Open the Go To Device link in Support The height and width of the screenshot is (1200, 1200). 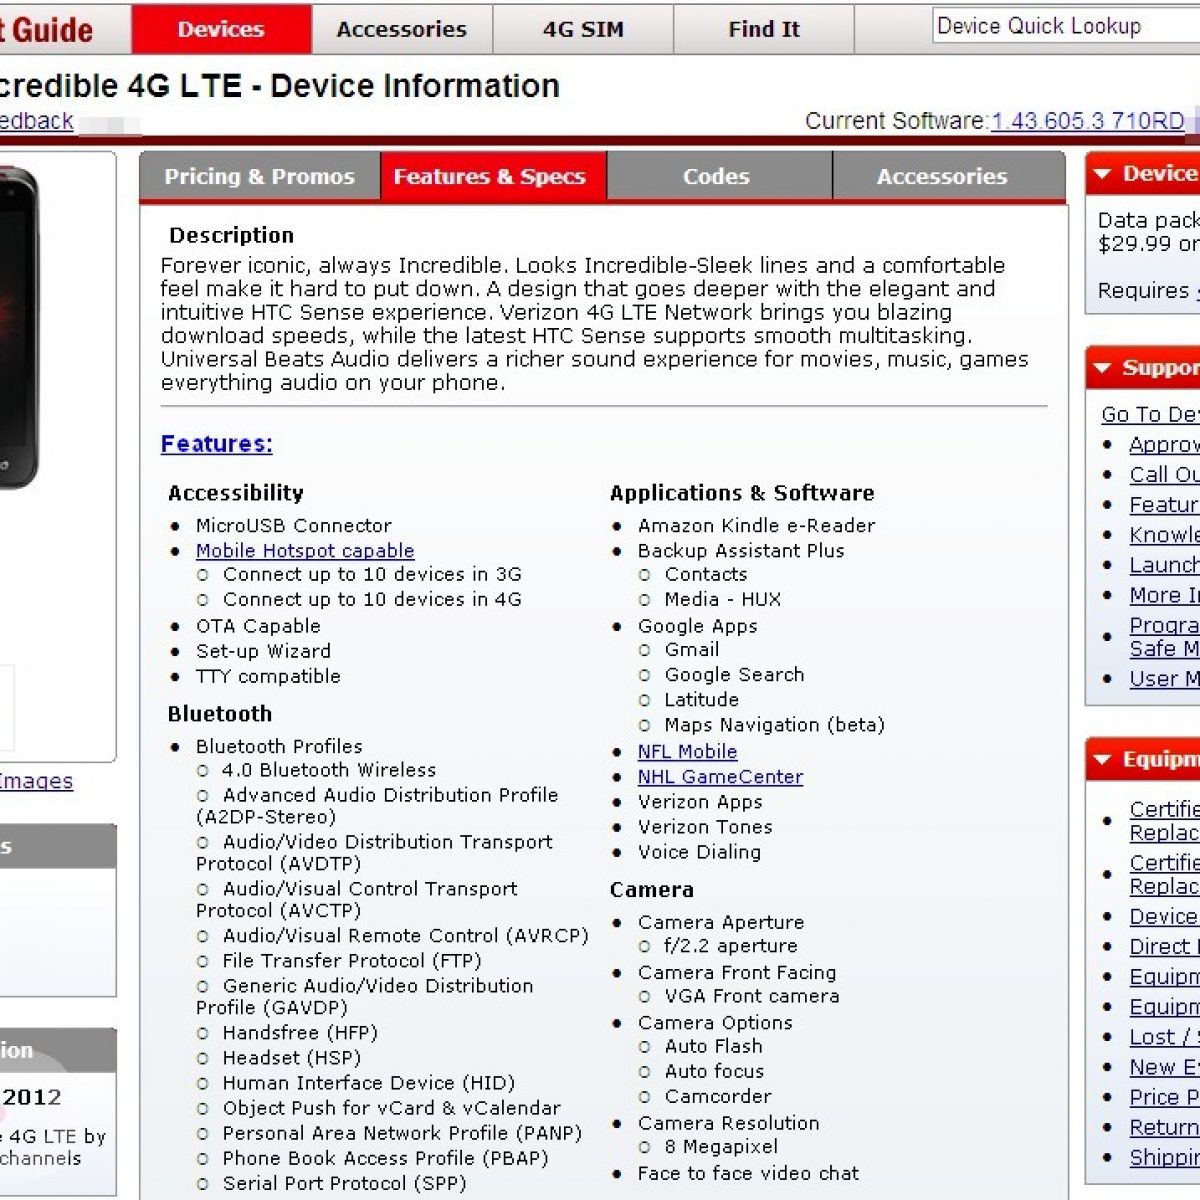(x=1150, y=414)
